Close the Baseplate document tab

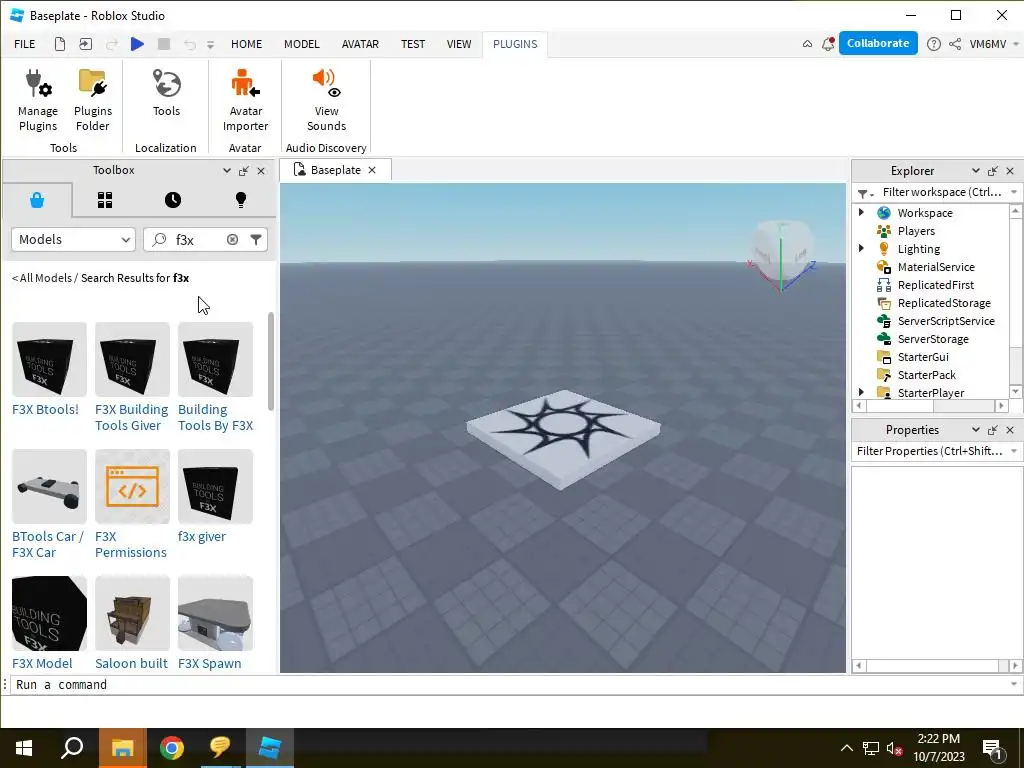372,170
